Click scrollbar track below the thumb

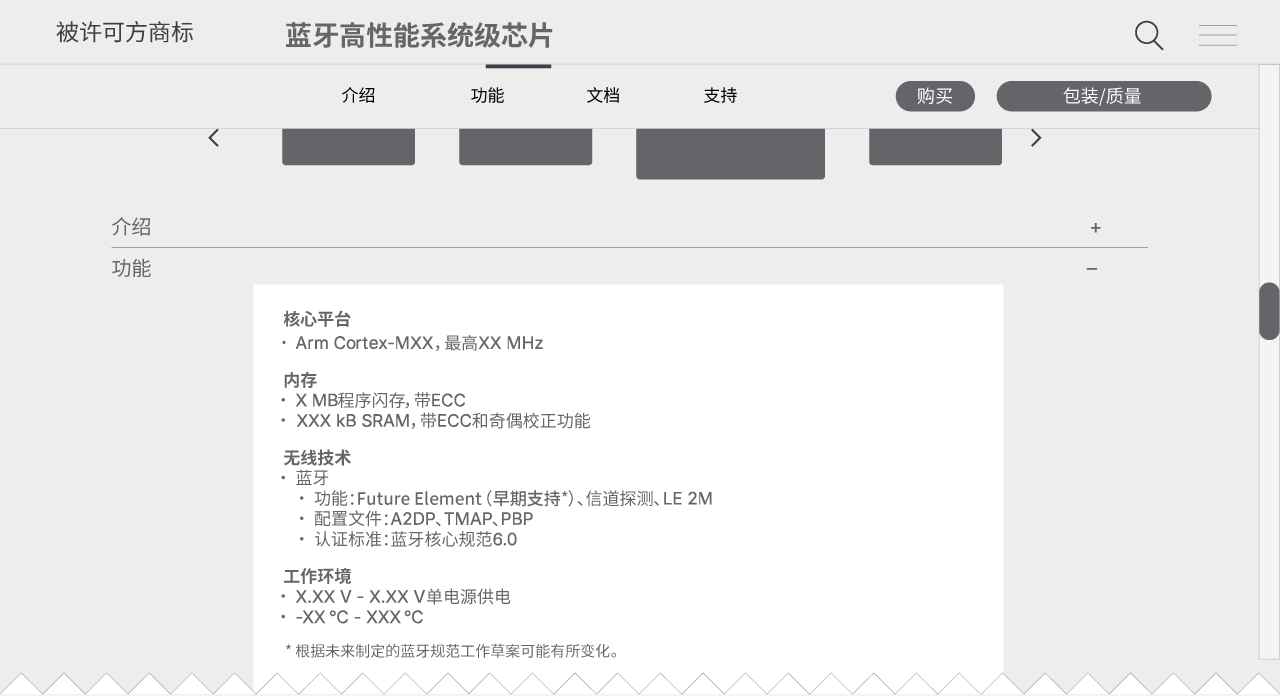(1269, 500)
